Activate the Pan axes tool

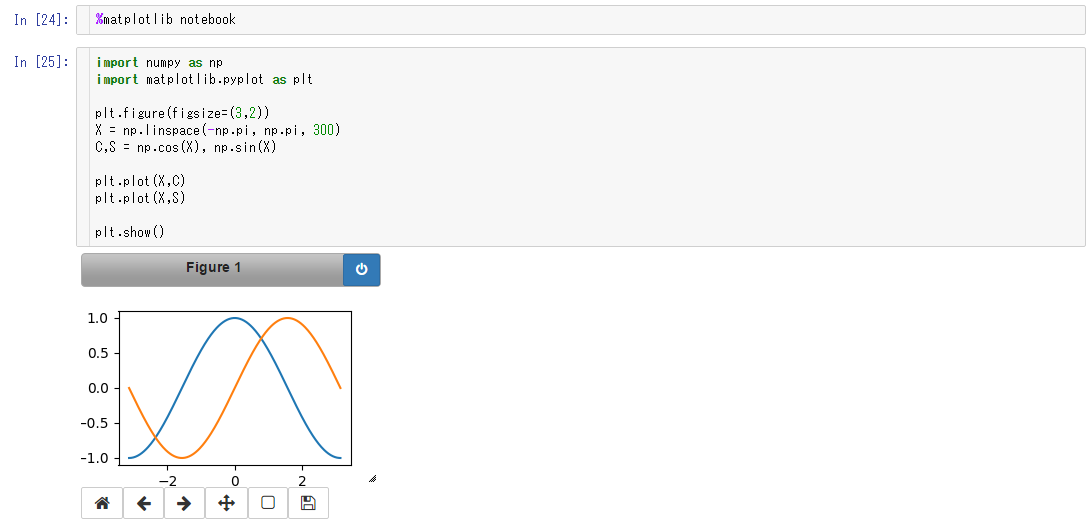(226, 503)
